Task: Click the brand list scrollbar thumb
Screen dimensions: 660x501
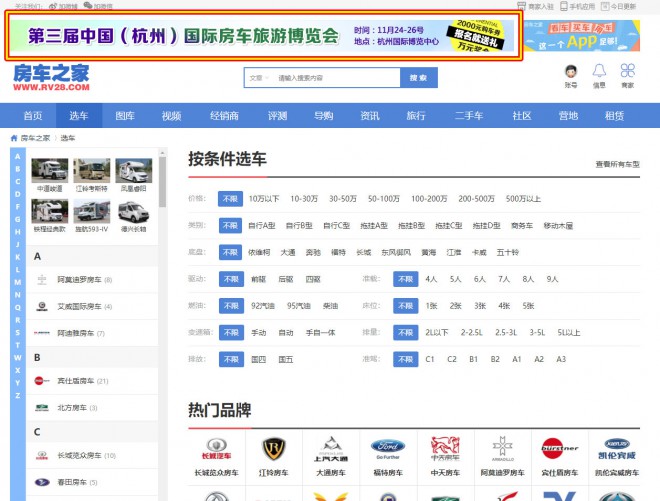Action: click(162, 181)
